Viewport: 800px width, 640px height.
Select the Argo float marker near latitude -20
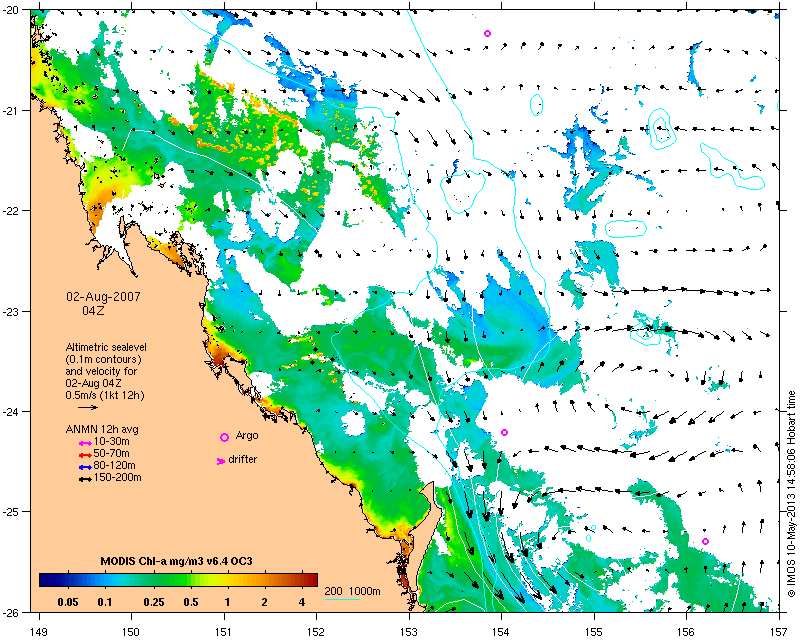487,34
